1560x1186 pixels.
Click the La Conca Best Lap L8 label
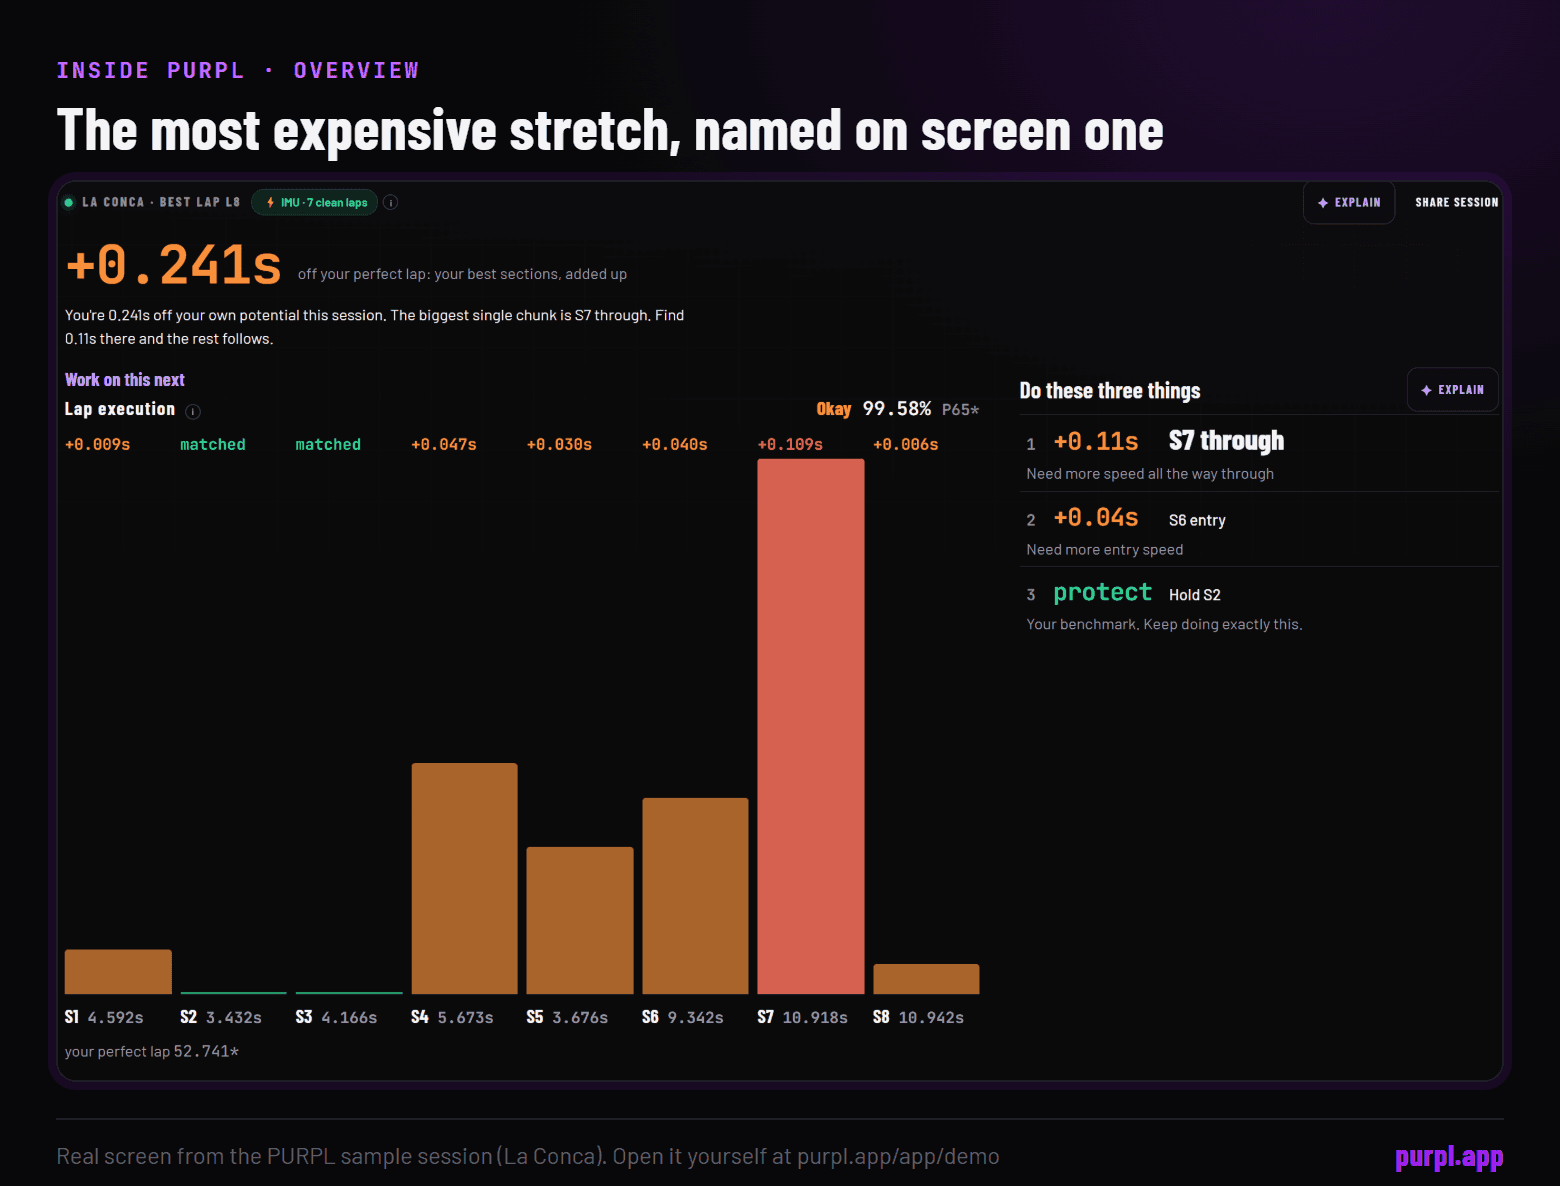[x=161, y=202]
